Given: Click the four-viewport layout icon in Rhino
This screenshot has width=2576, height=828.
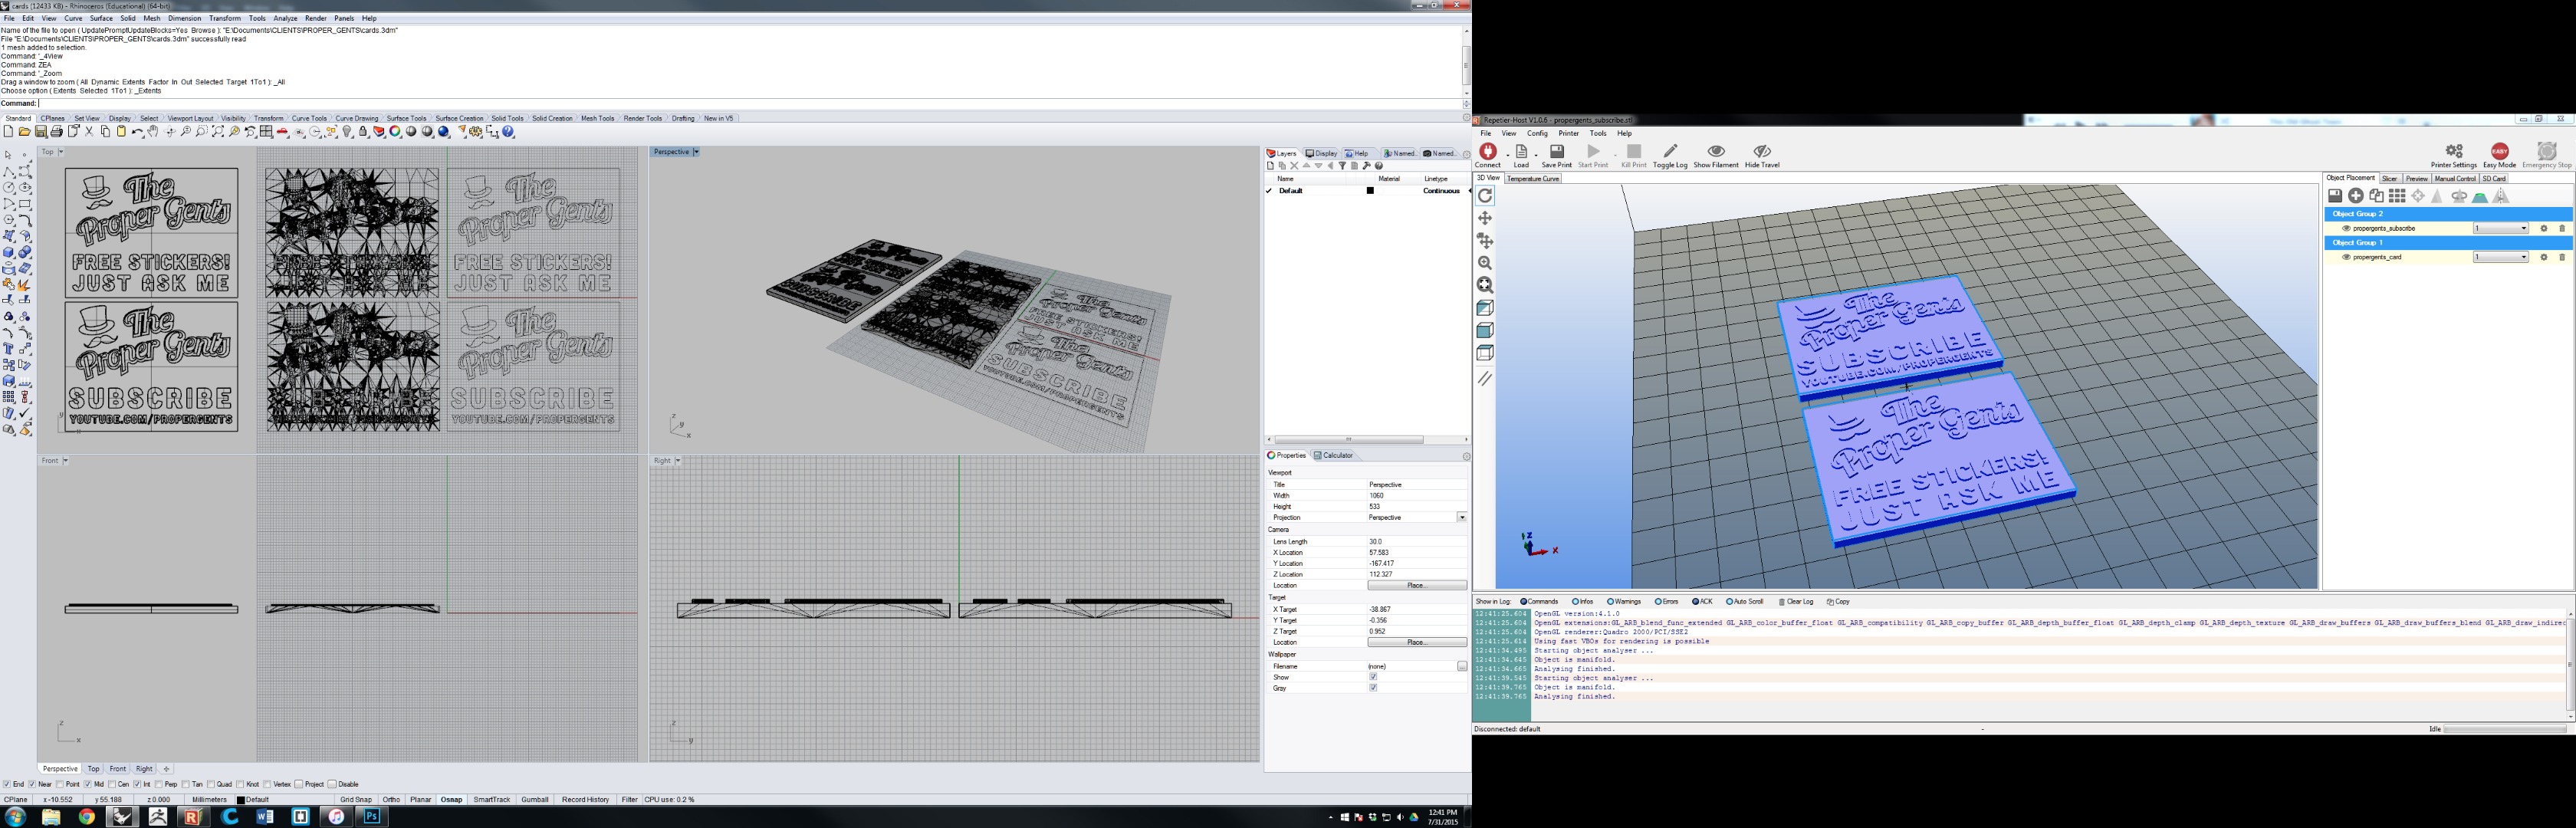Looking at the screenshot, I should (266, 132).
